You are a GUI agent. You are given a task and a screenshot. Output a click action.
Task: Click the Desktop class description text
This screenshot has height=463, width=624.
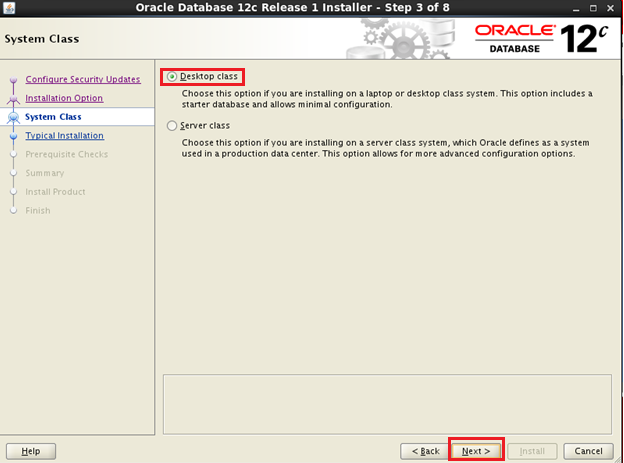(387, 99)
